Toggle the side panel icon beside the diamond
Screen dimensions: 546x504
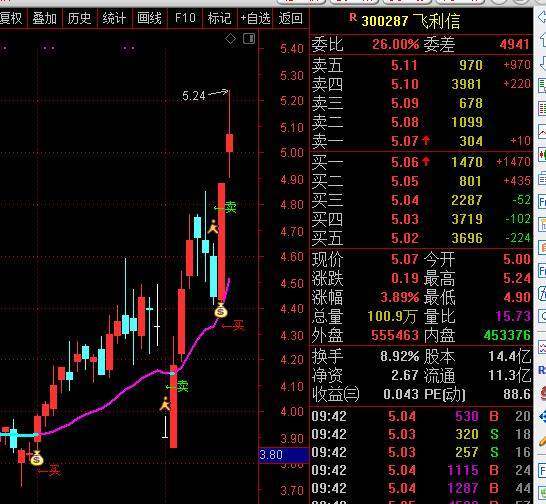click(x=249, y=39)
